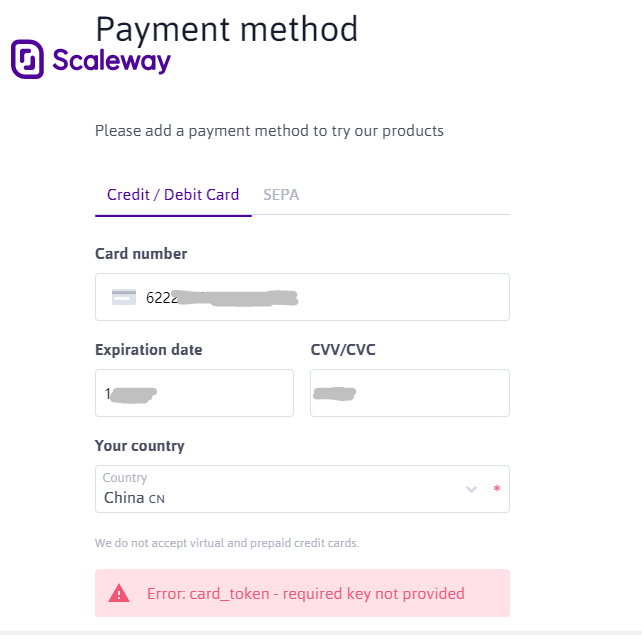
Task: Click the red required asterisk in country field
Action: coord(497,488)
